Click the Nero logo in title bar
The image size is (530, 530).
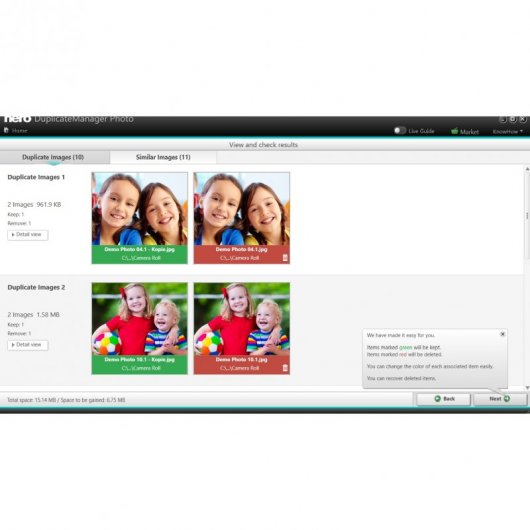tap(18, 119)
